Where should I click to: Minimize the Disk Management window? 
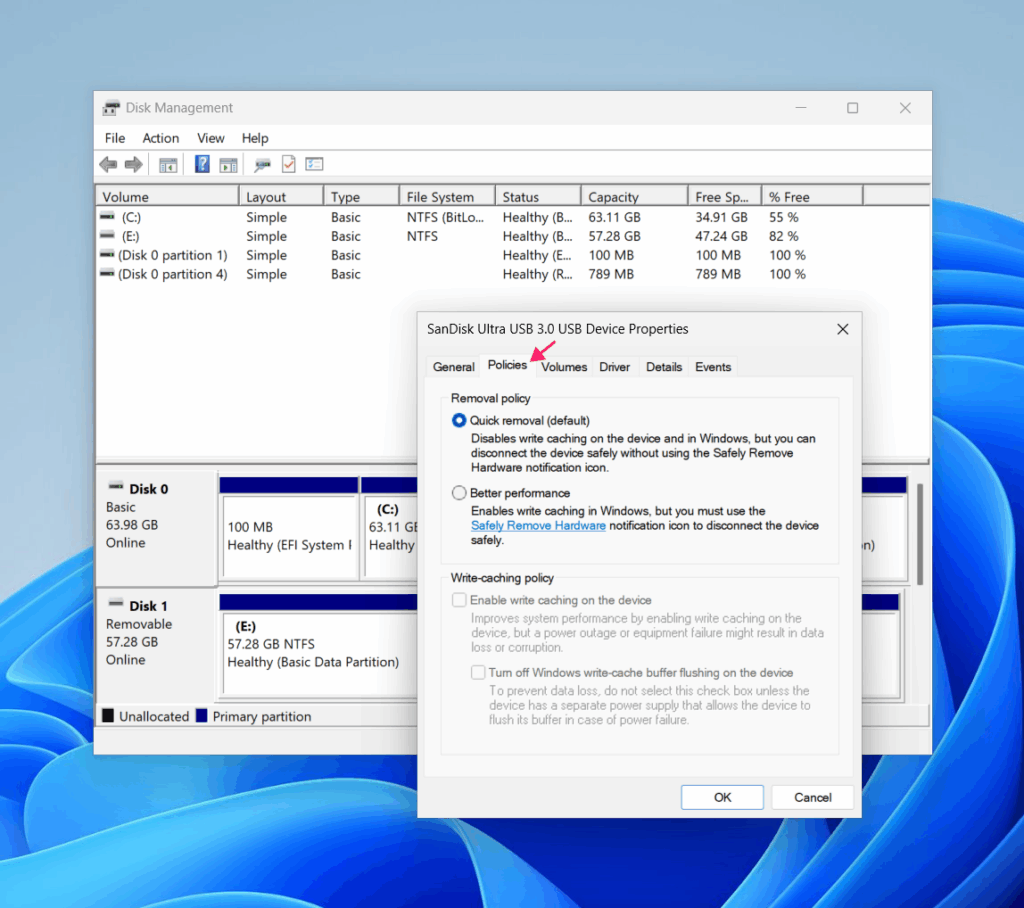(801, 108)
